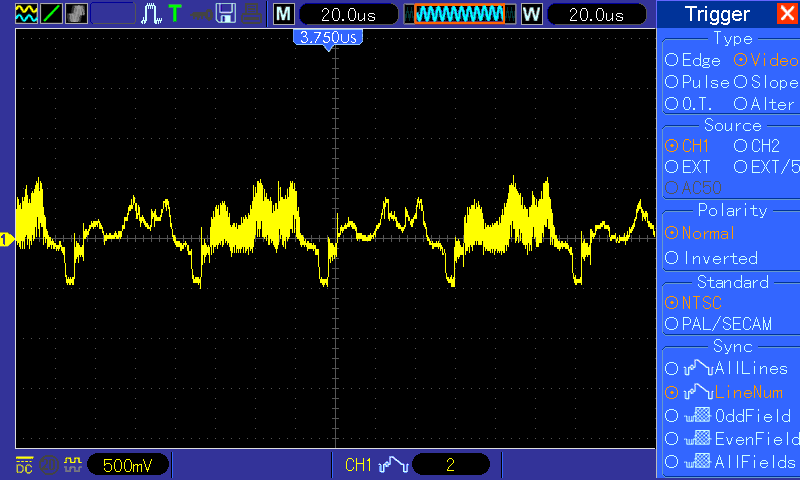The width and height of the screenshot is (800, 480).
Task: Click the gray persistence display icon
Action: 76,14
